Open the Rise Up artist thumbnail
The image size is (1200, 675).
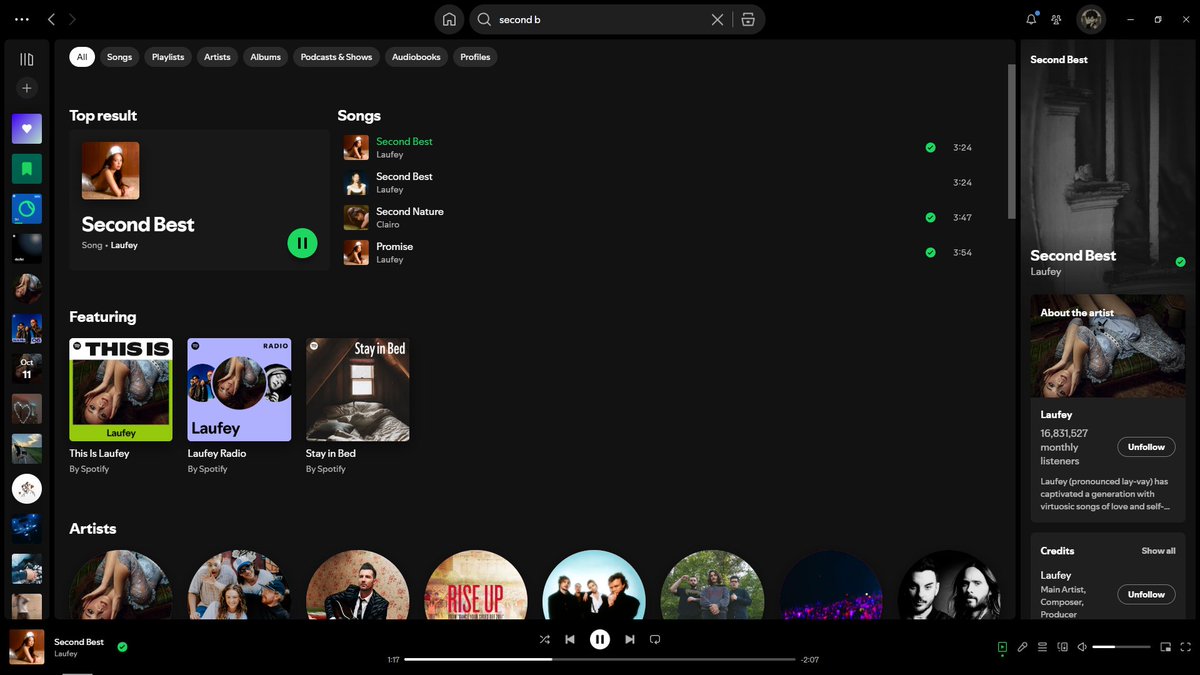[x=476, y=586]
